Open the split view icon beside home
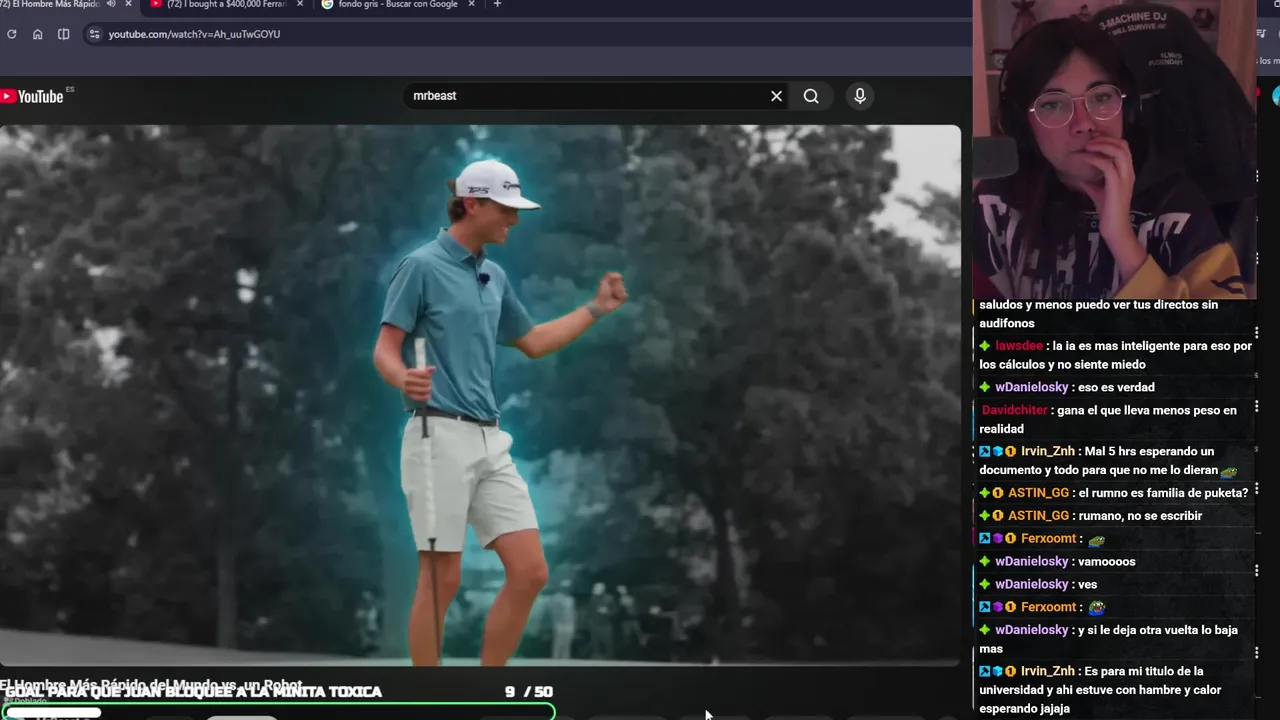This screenshot has height=720, width=1280. (63, 34)
